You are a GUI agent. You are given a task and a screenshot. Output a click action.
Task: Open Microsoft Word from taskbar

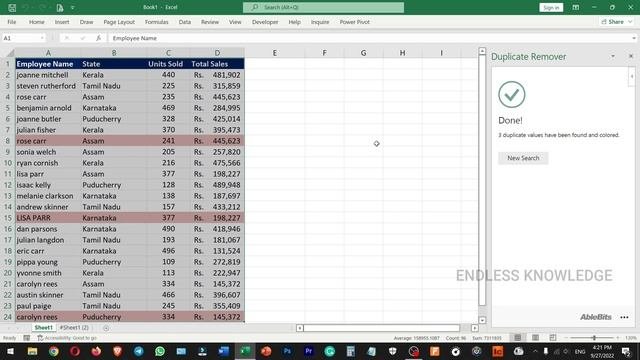point(223,351)
